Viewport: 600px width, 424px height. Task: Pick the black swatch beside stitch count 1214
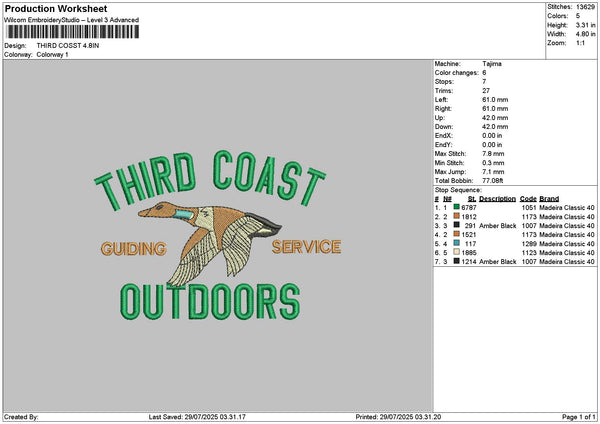[x=457, y=261]
